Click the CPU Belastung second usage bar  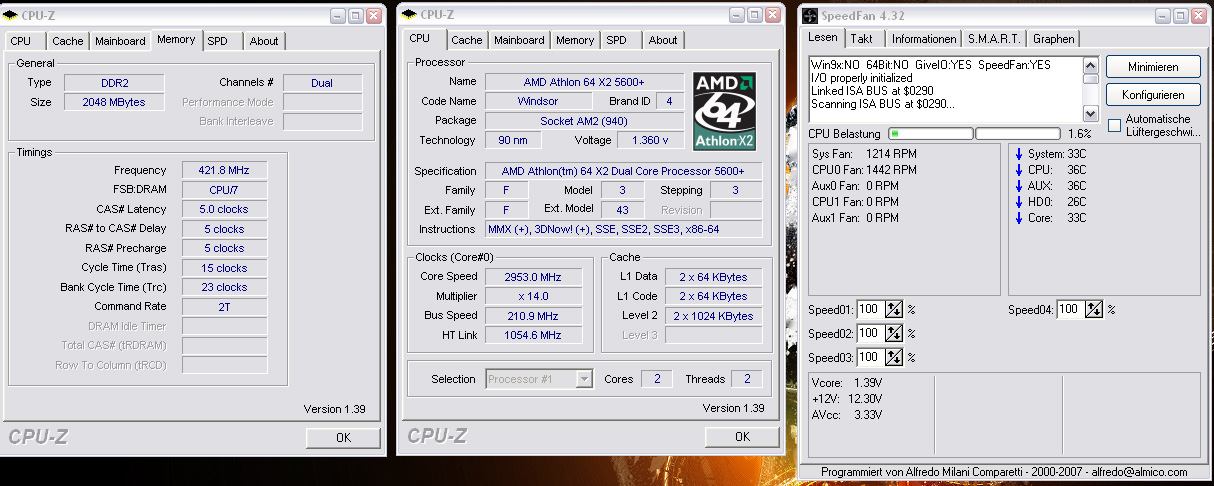click(x=1018, y=133)
